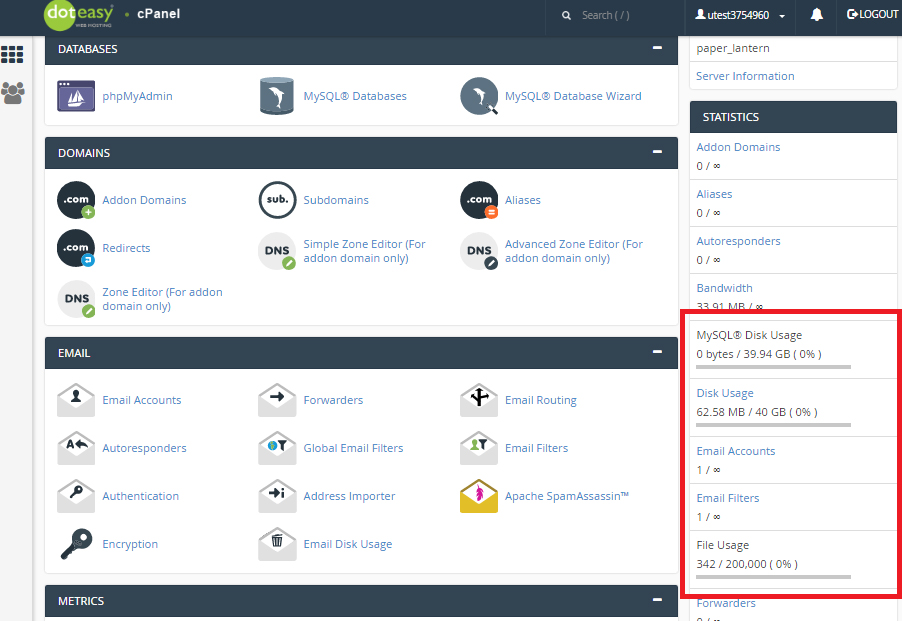The image size is (902, 621).
Task: Collapse the Email section
Action: pos(657,351)
